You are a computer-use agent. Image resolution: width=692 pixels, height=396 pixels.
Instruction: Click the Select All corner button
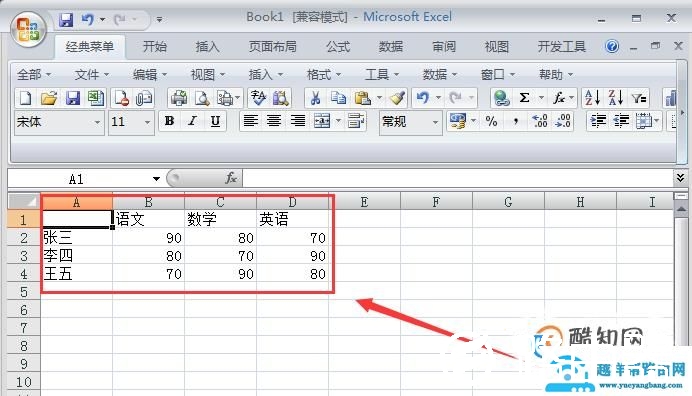click(24, 202)
